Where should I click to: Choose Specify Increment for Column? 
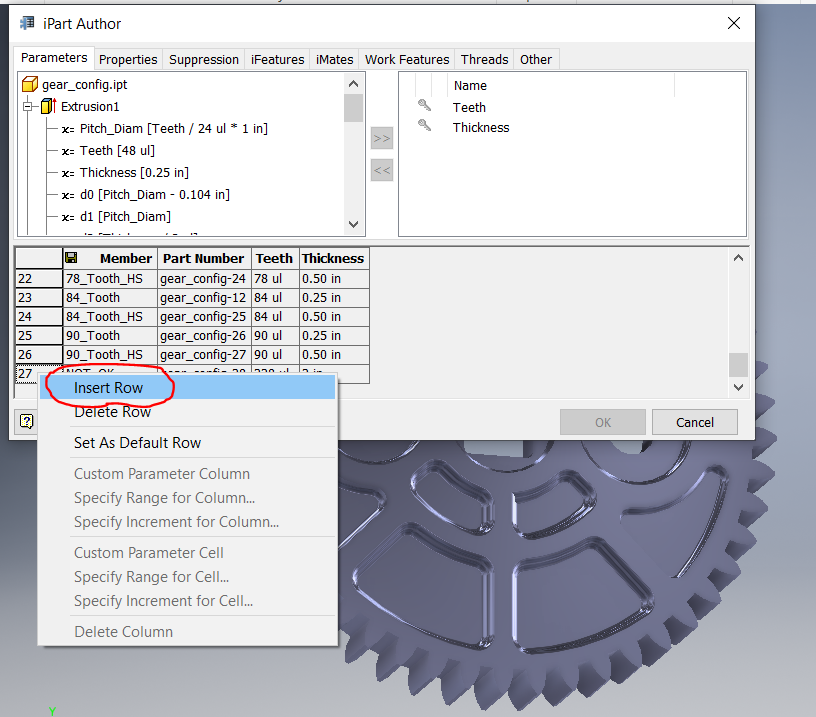pos(188,521)
